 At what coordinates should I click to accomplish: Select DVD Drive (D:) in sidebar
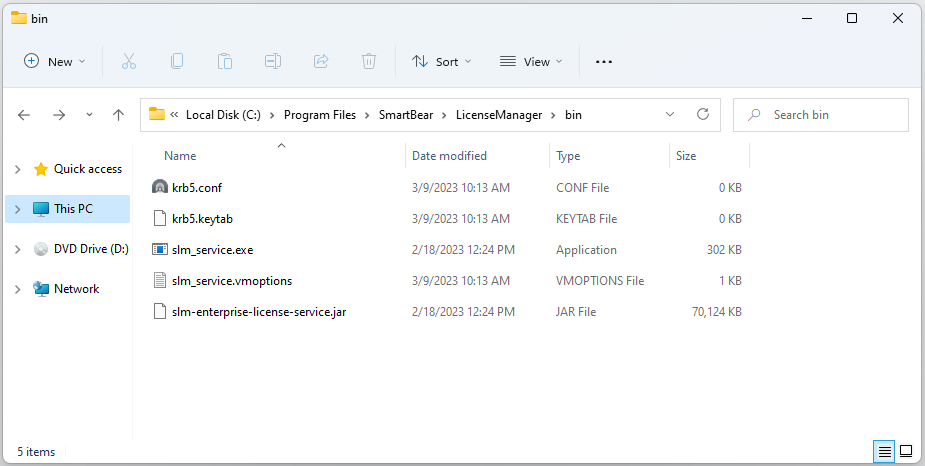click(x=91, y=249)
